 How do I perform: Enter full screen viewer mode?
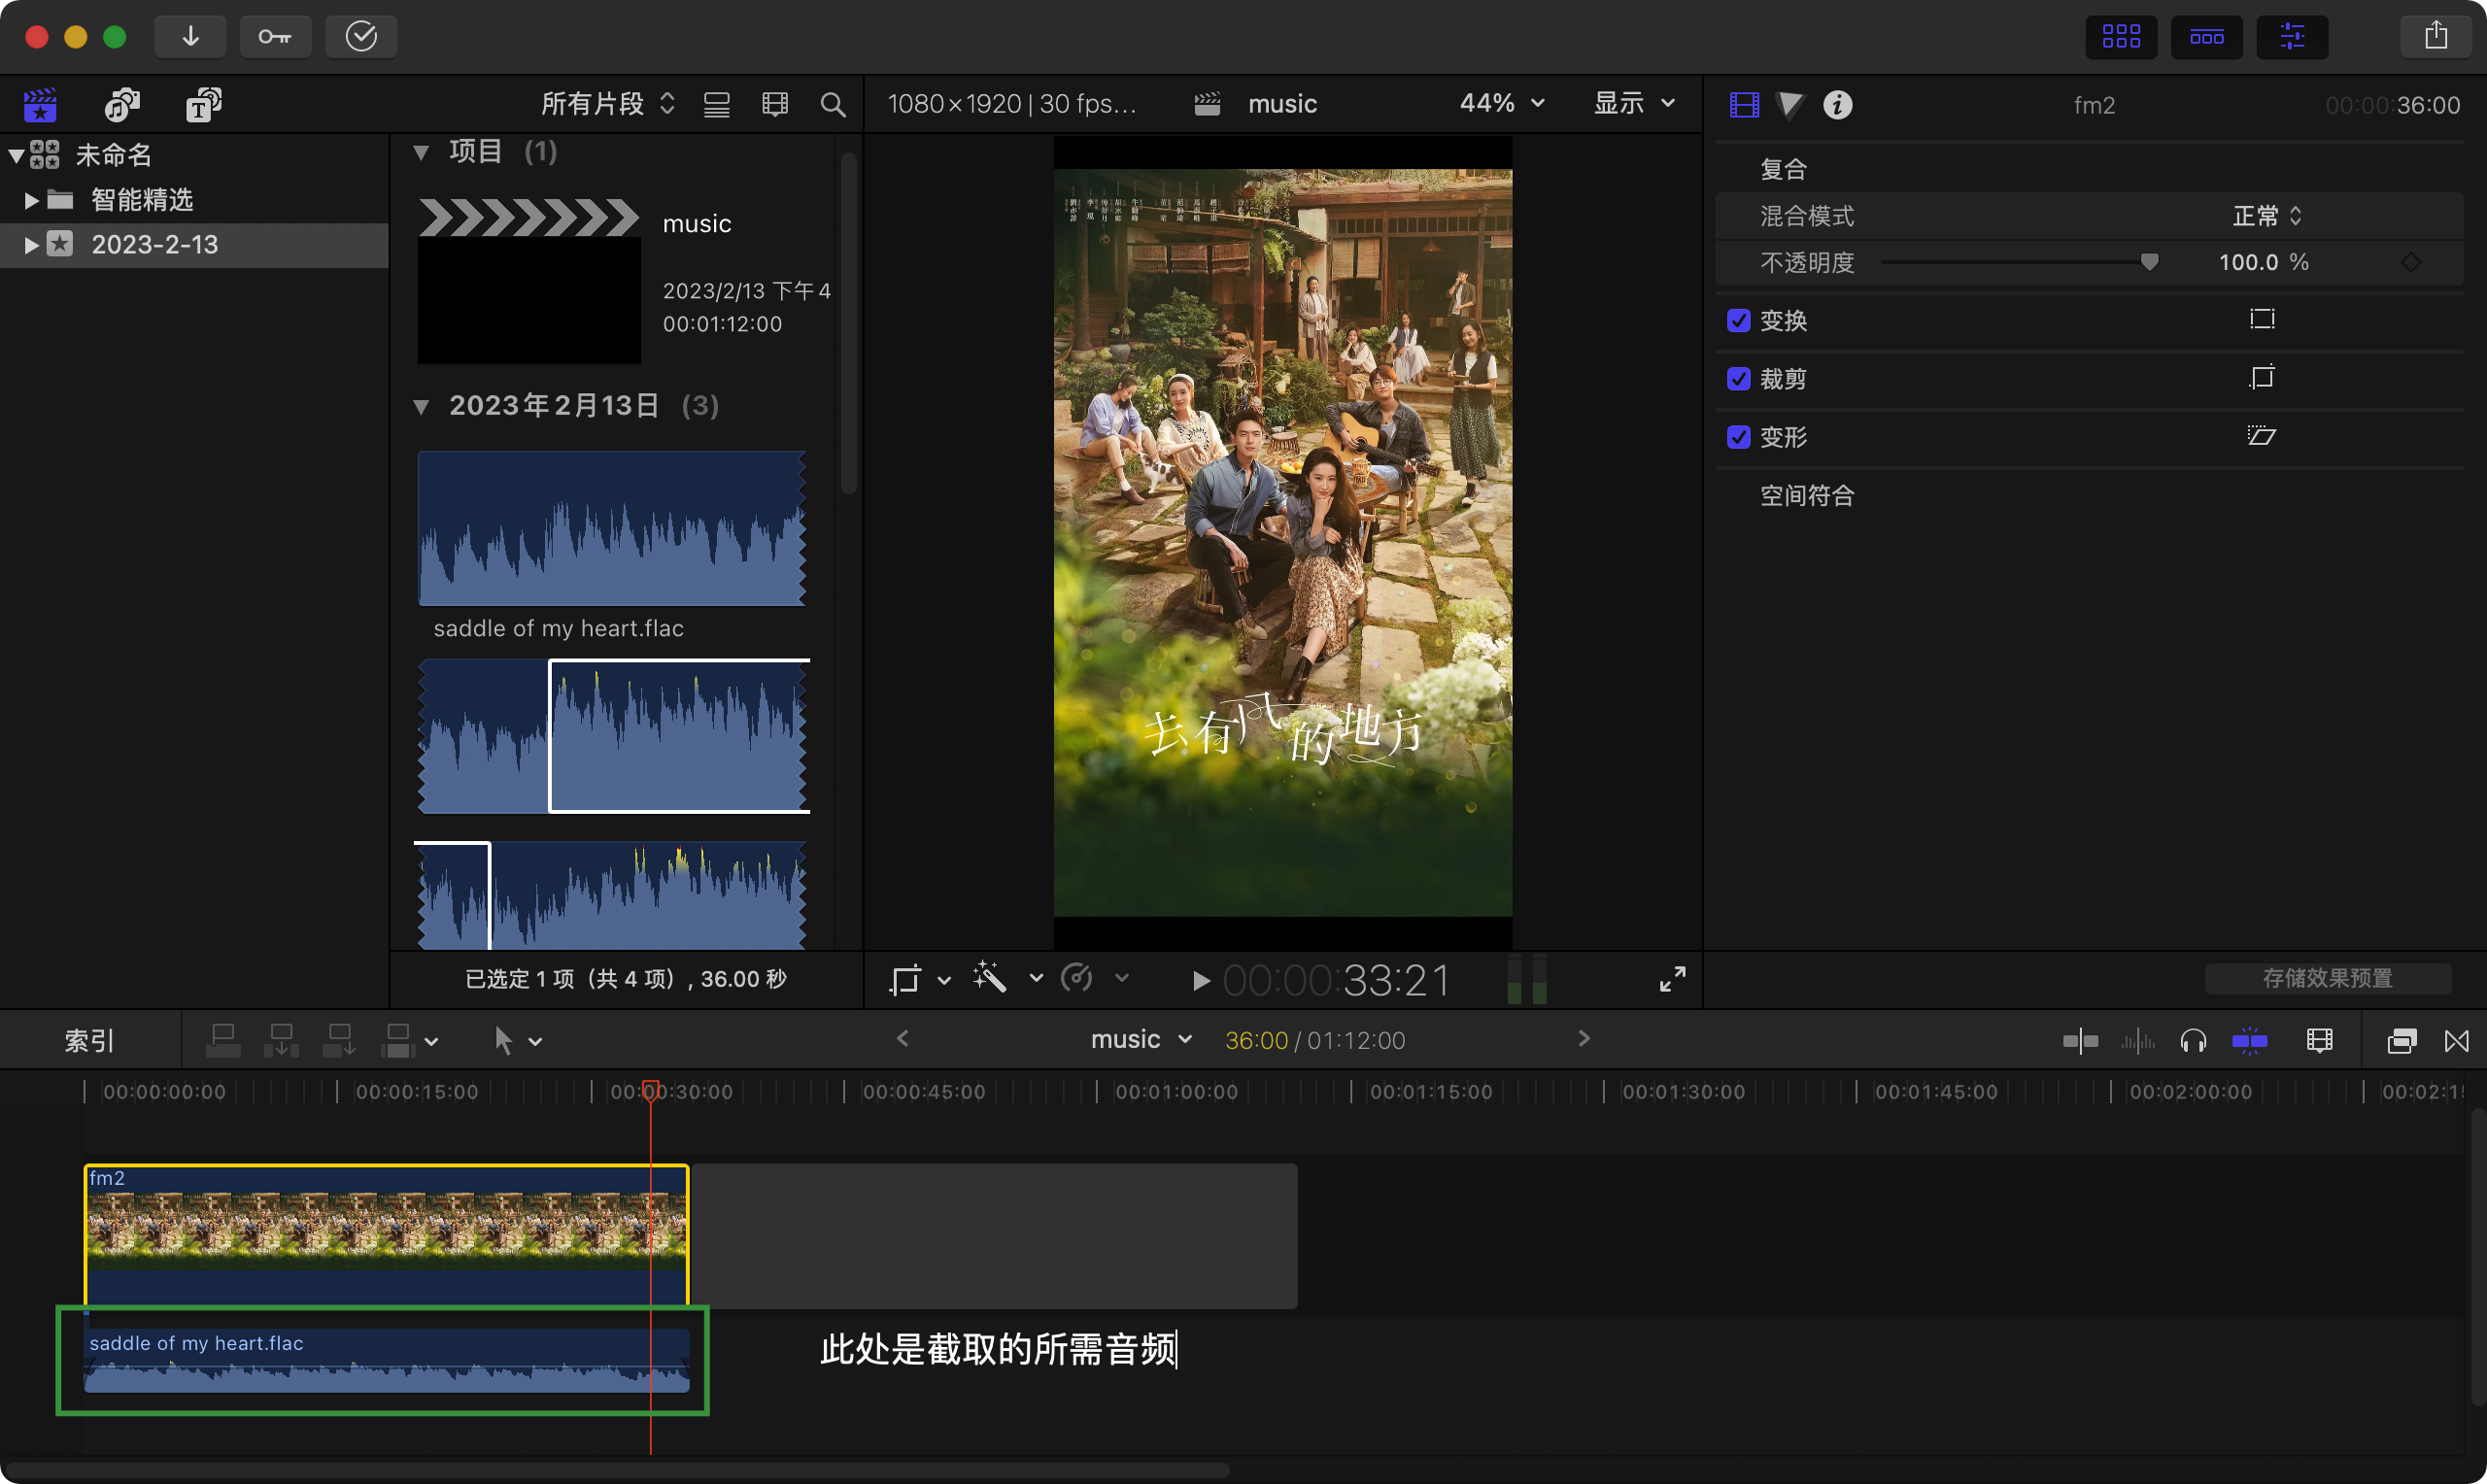point(1672,979)
